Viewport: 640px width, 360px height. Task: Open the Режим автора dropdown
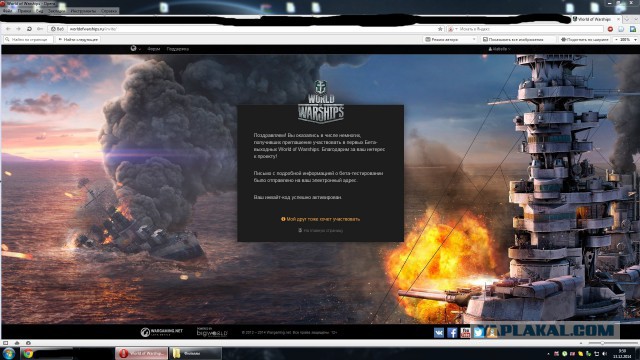point(450,40)
